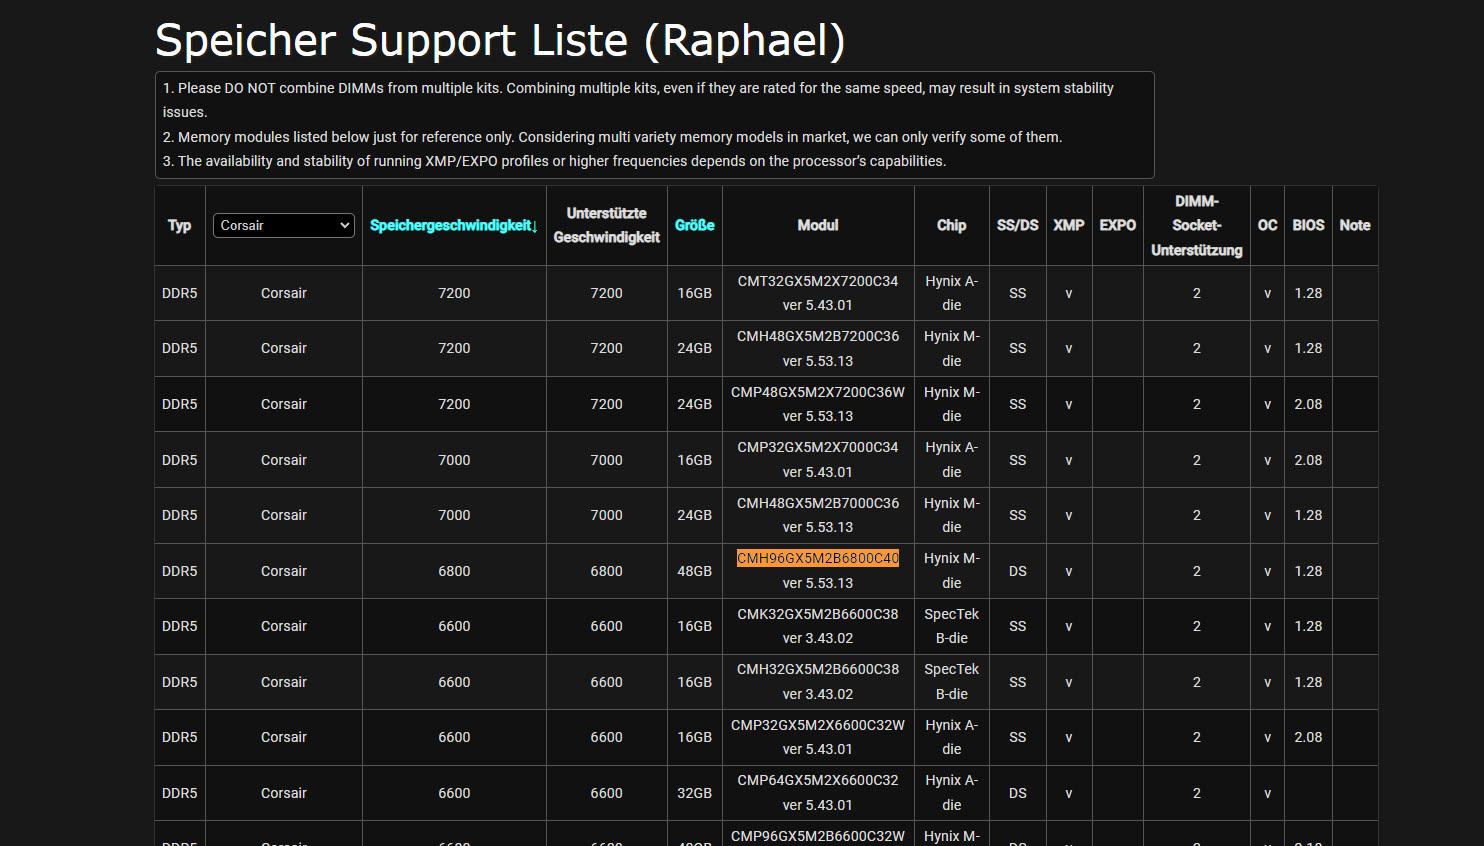Sort table by Größe header
The height and width of the screenshot is (846, 1484).
pos(694,226)
